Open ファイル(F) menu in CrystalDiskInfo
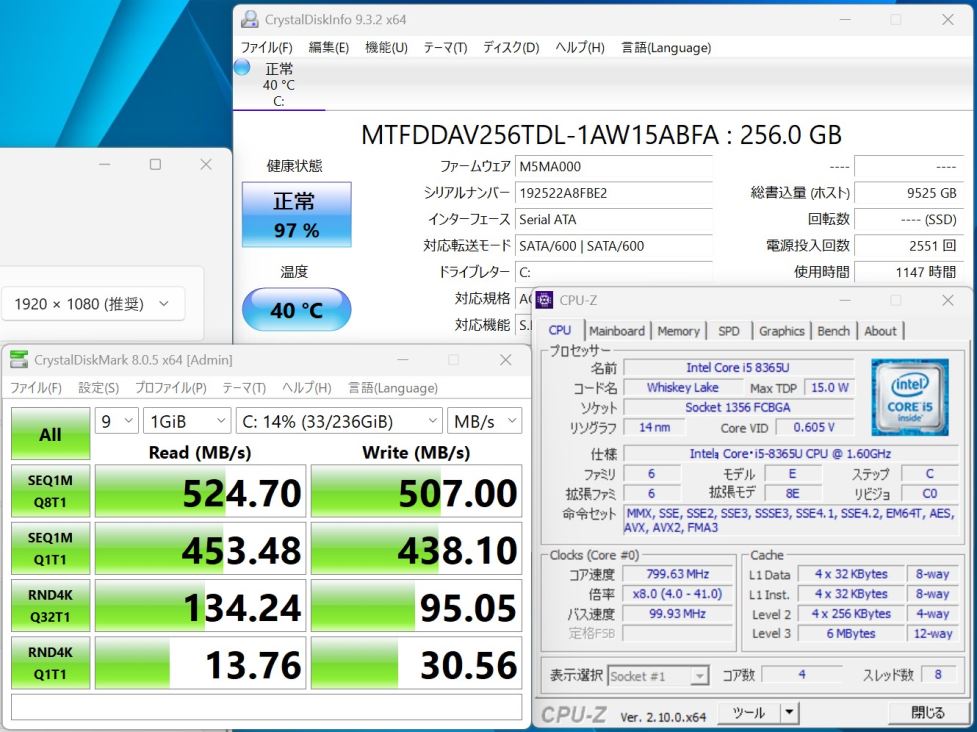Screen dimensions: 977x732 [267, 47]
